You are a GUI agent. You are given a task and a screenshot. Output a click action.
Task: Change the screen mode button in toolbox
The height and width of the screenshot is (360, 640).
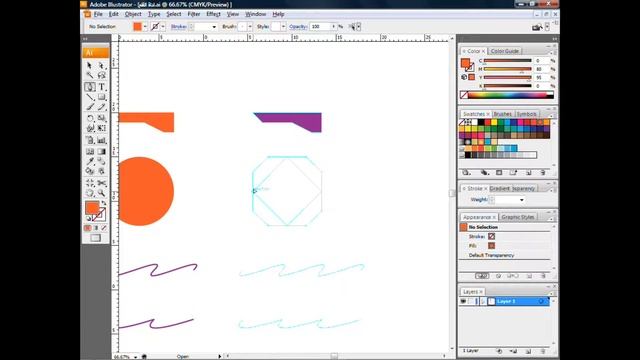click(96, 238)
